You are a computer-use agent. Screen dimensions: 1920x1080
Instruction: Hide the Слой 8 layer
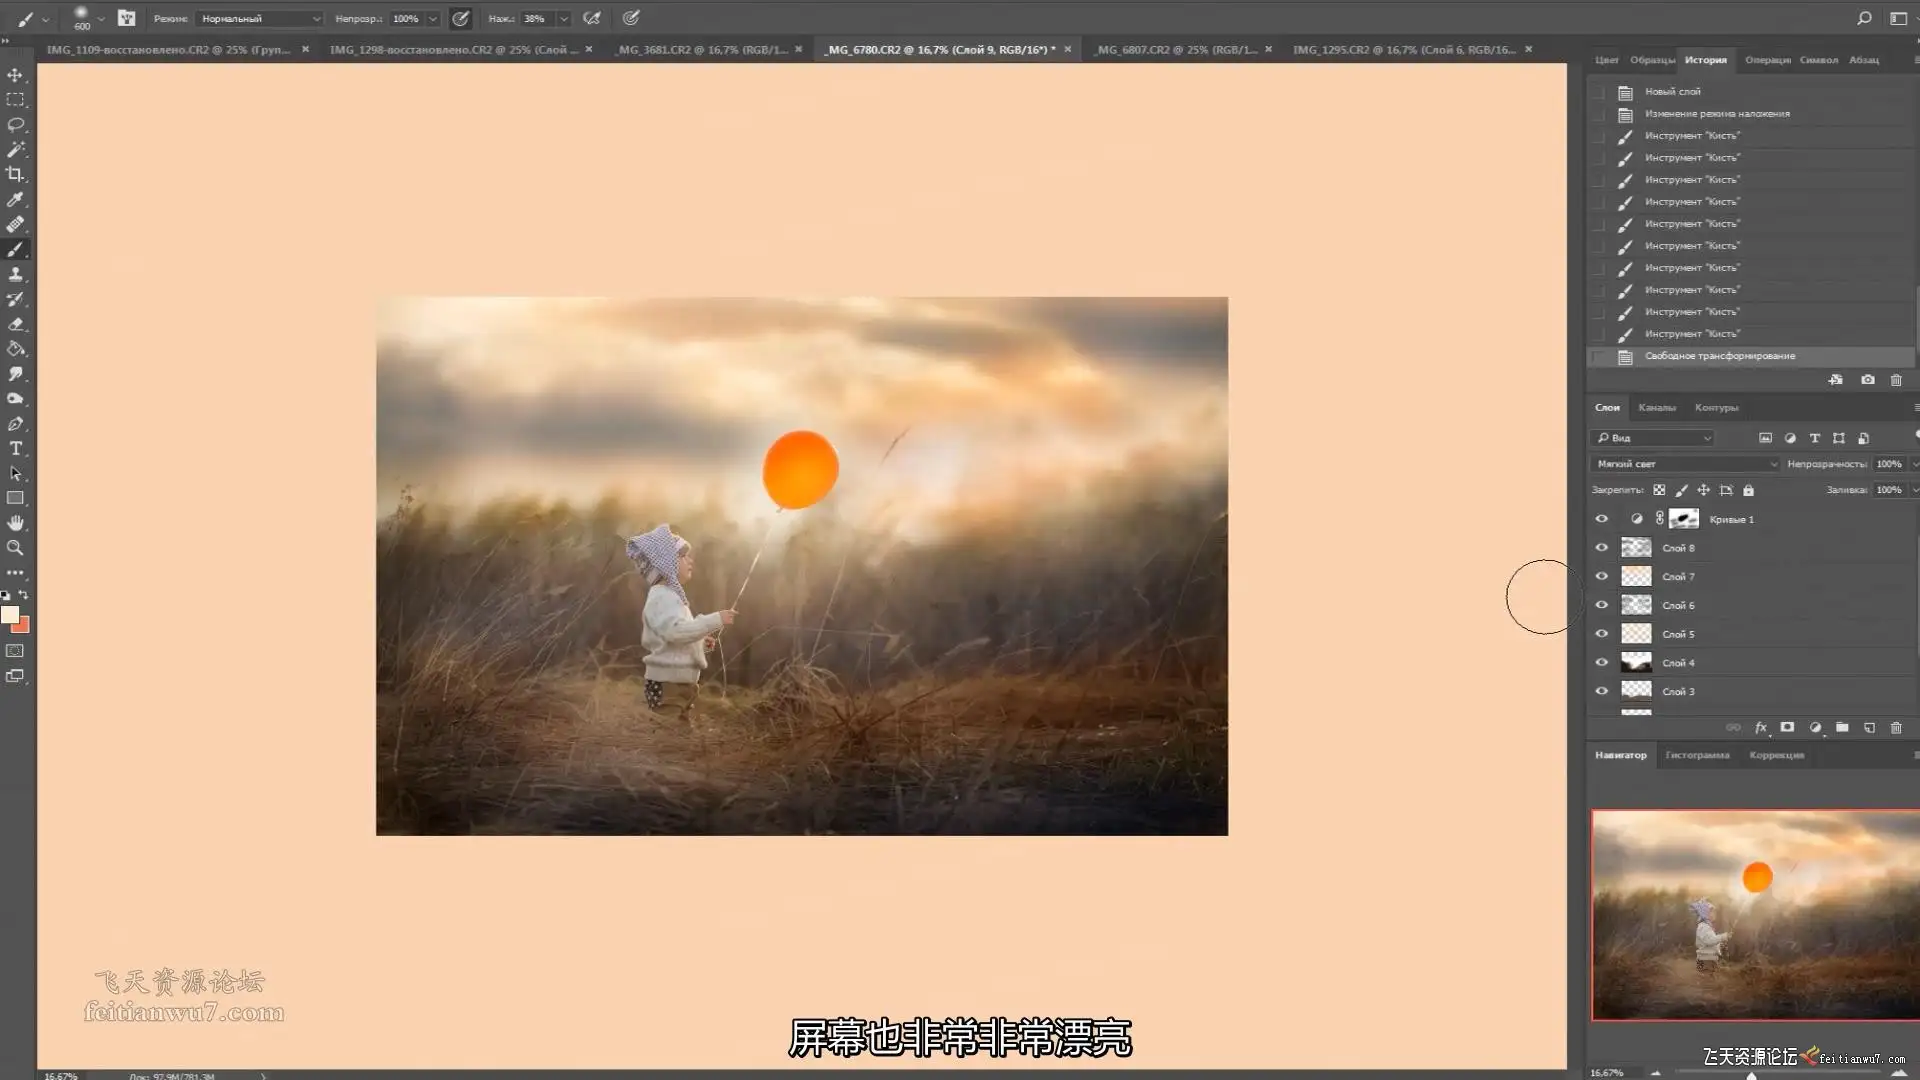[1601, 548]
